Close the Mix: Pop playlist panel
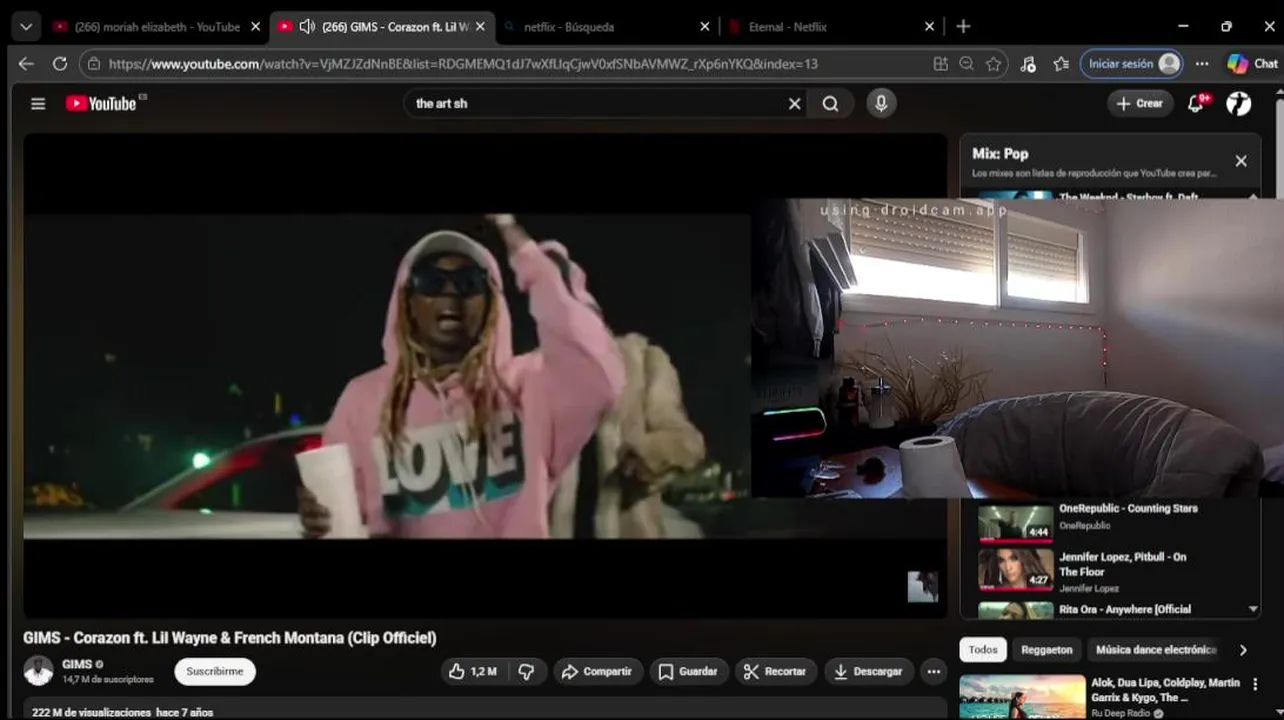This screenshot has height=720, width=1284. click(x=1241, y=160)
